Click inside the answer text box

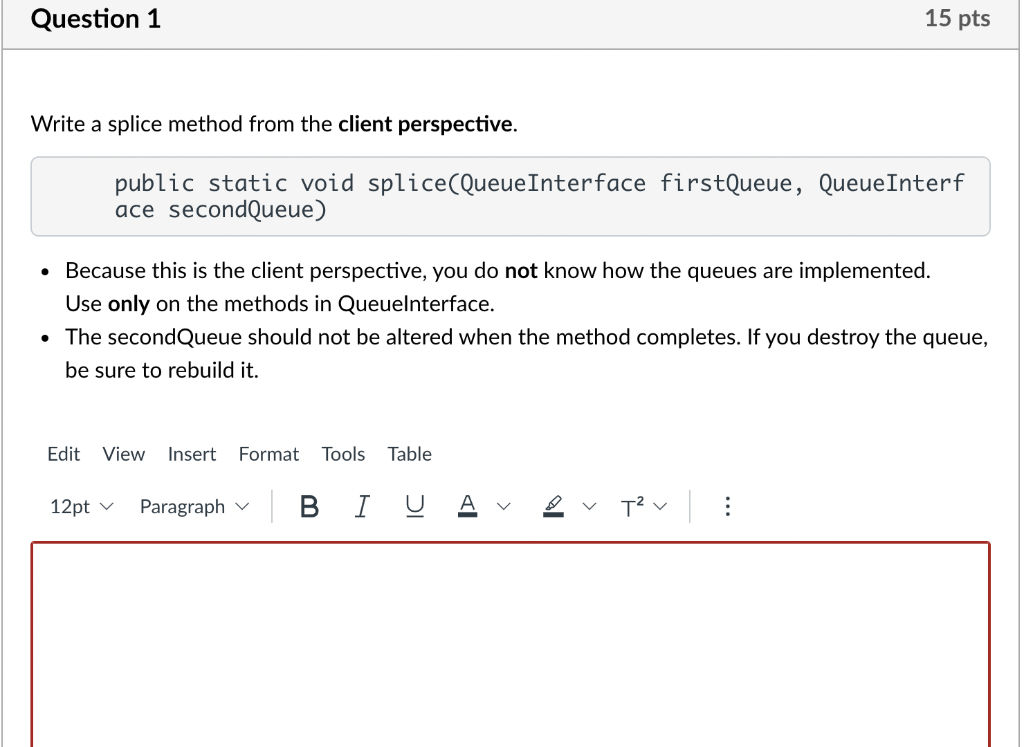(510, 640)
